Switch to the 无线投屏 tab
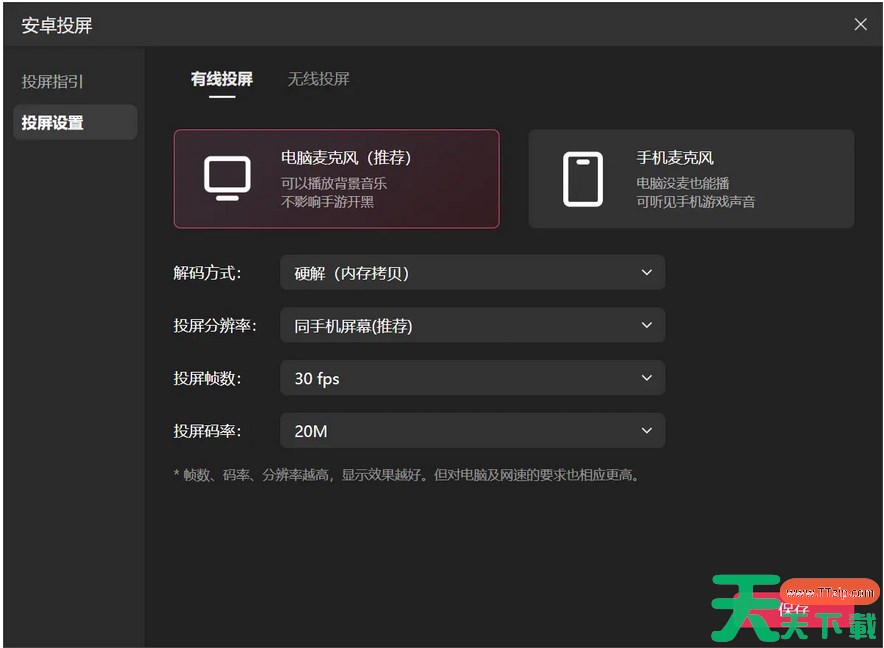Screen dimensions: 884x648 (x=318, y=79)
